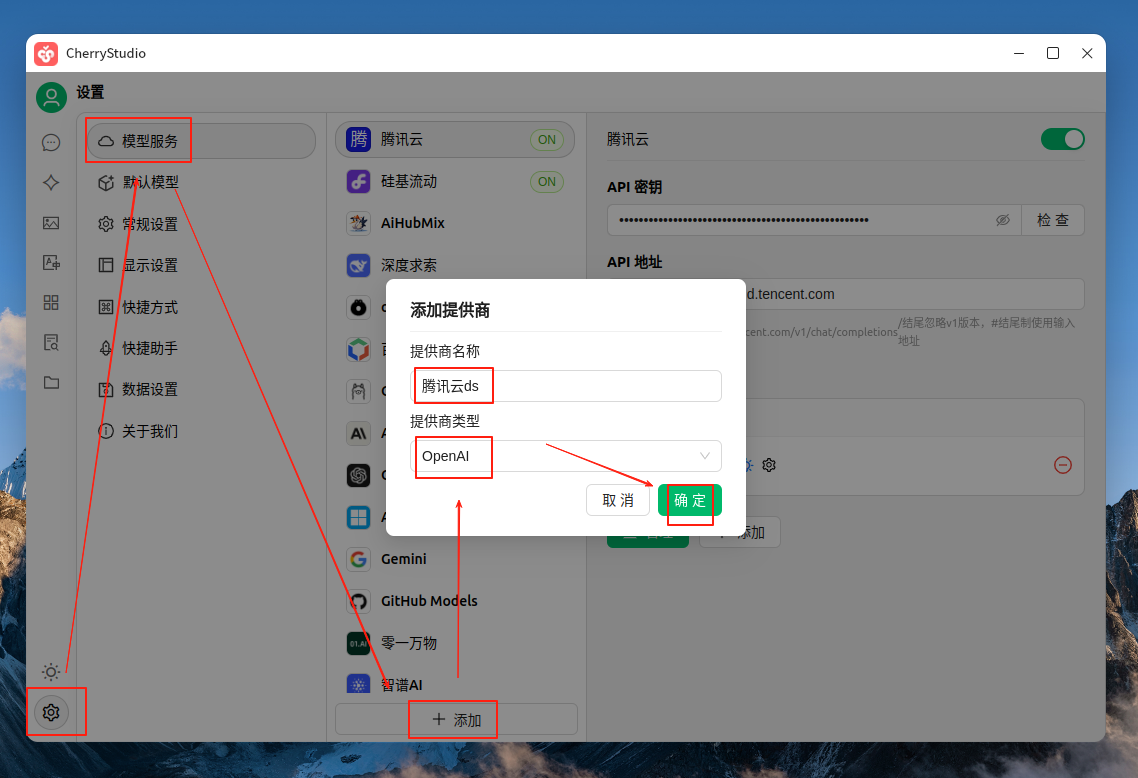Click the red remove model icon

click(1063, 465)
